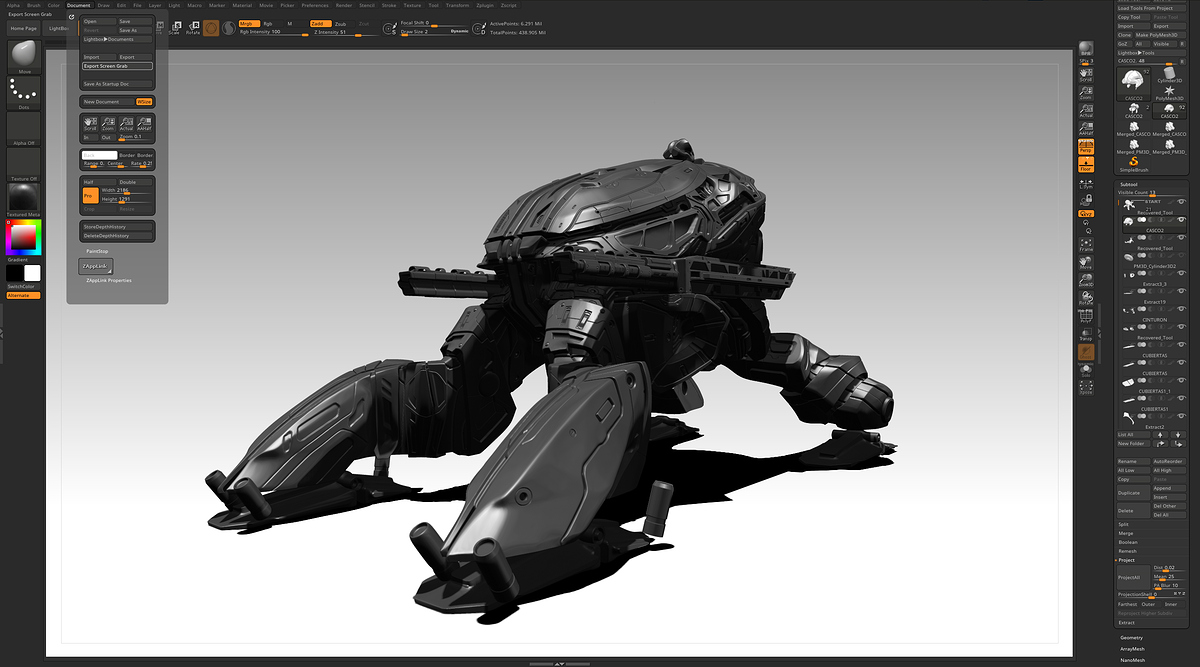1200x667 pixels.
Task: Expand the Boolean section
Action: [1127, 542]
